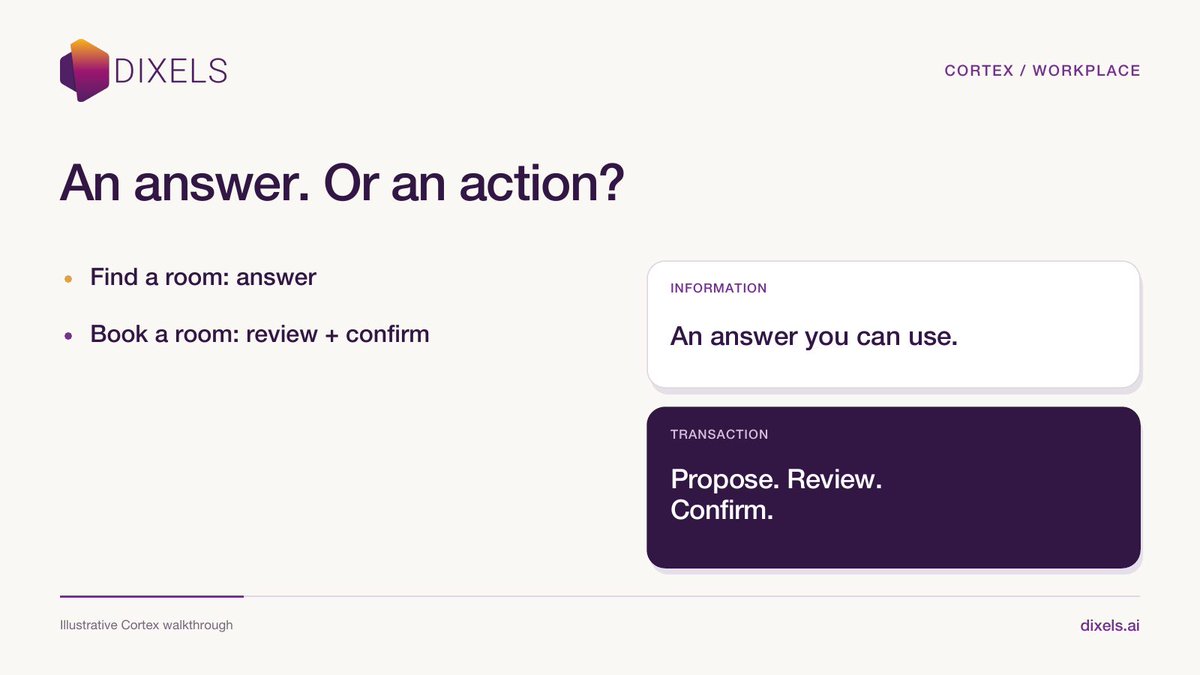The width and height of the screenshot is (1200, 675).
Task: Select the Find a room: answer bullet text
Action: coord(203,277)
